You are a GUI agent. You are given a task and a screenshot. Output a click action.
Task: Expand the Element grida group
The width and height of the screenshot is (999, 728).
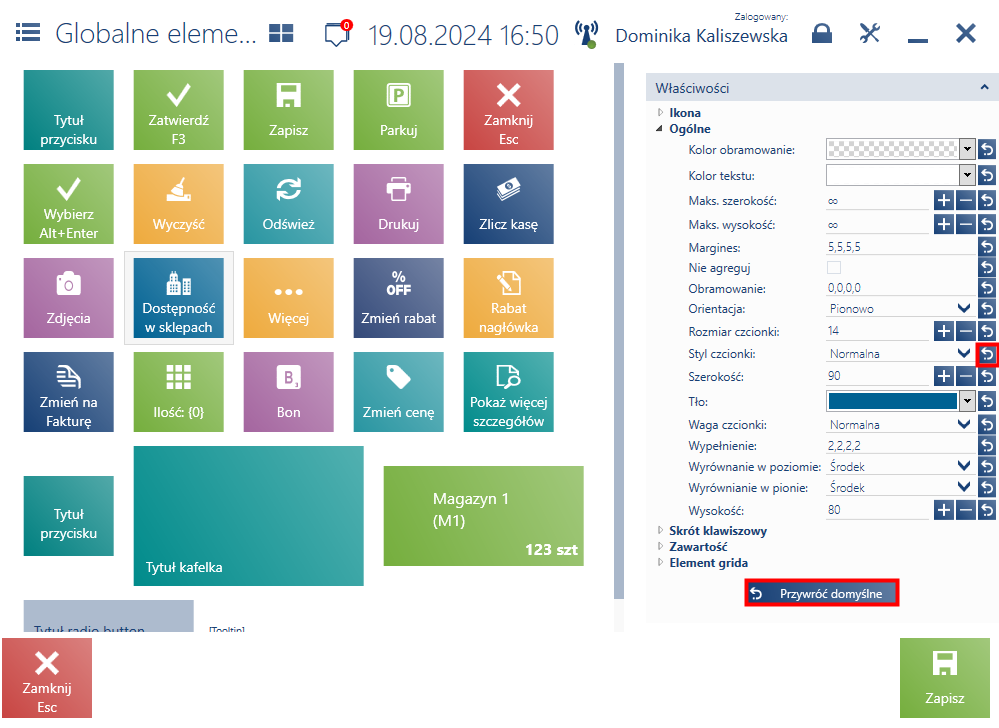(660, 562)
